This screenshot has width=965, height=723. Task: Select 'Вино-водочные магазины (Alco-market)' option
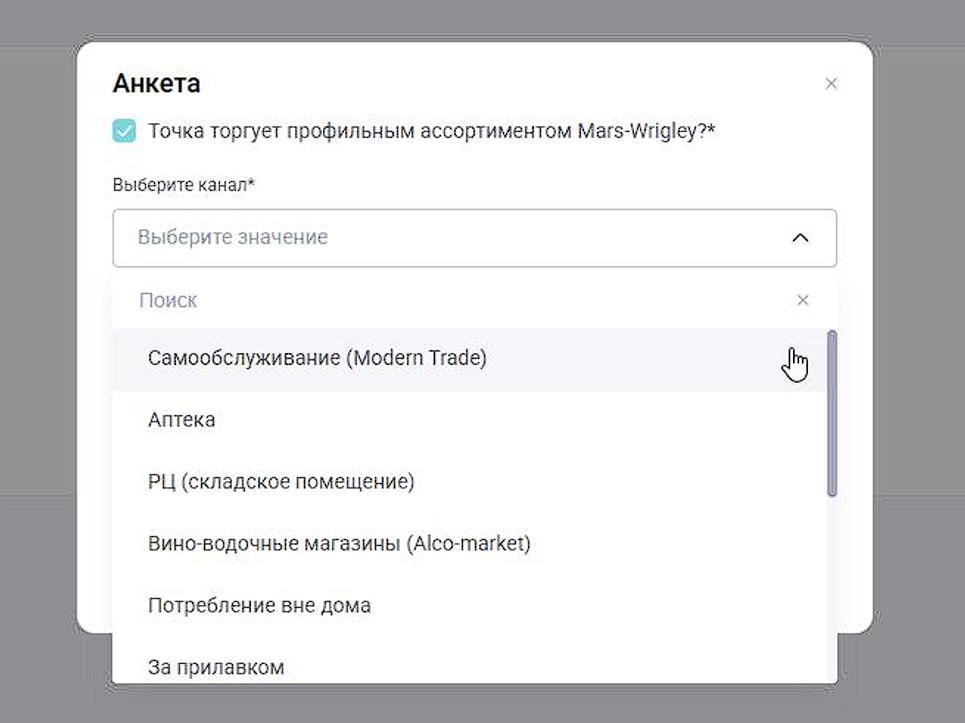[339, 544]
